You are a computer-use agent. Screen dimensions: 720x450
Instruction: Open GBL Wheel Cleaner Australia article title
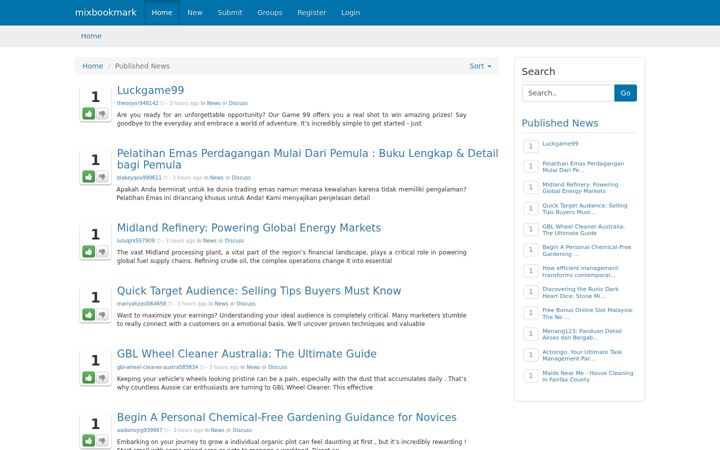click(246, 354)
